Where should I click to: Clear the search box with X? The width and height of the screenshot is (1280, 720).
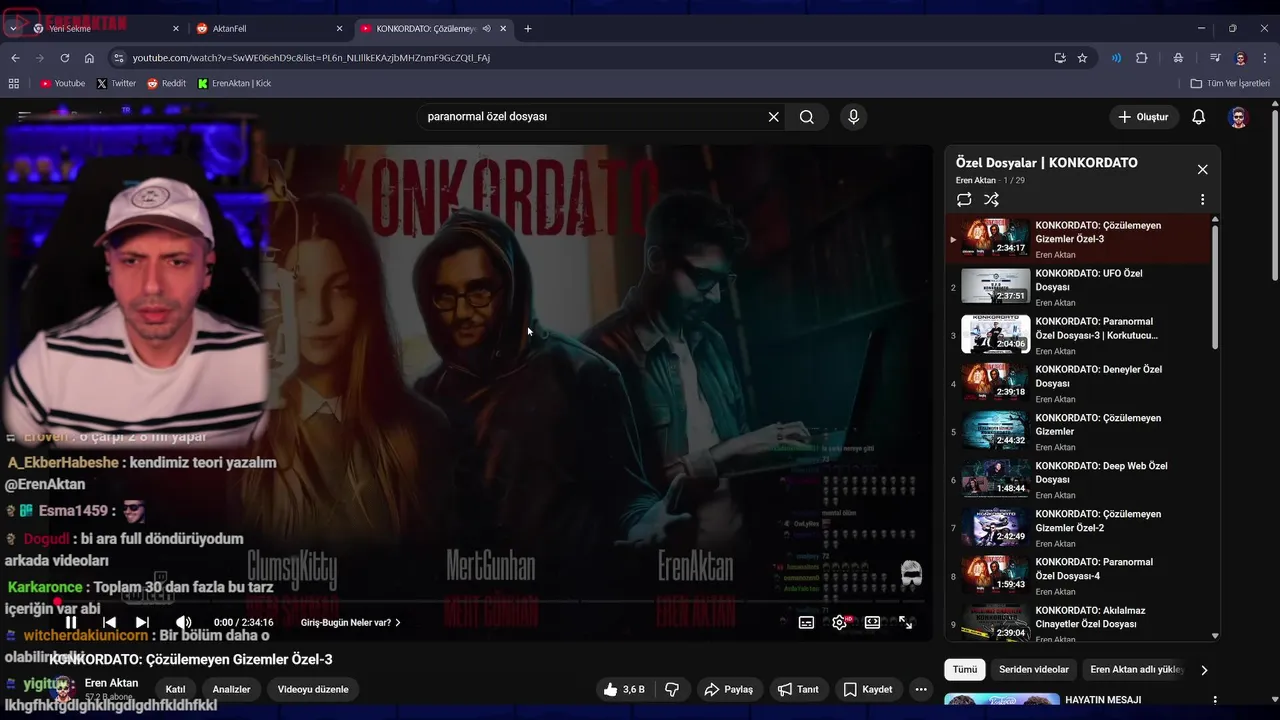pos(773,117)
